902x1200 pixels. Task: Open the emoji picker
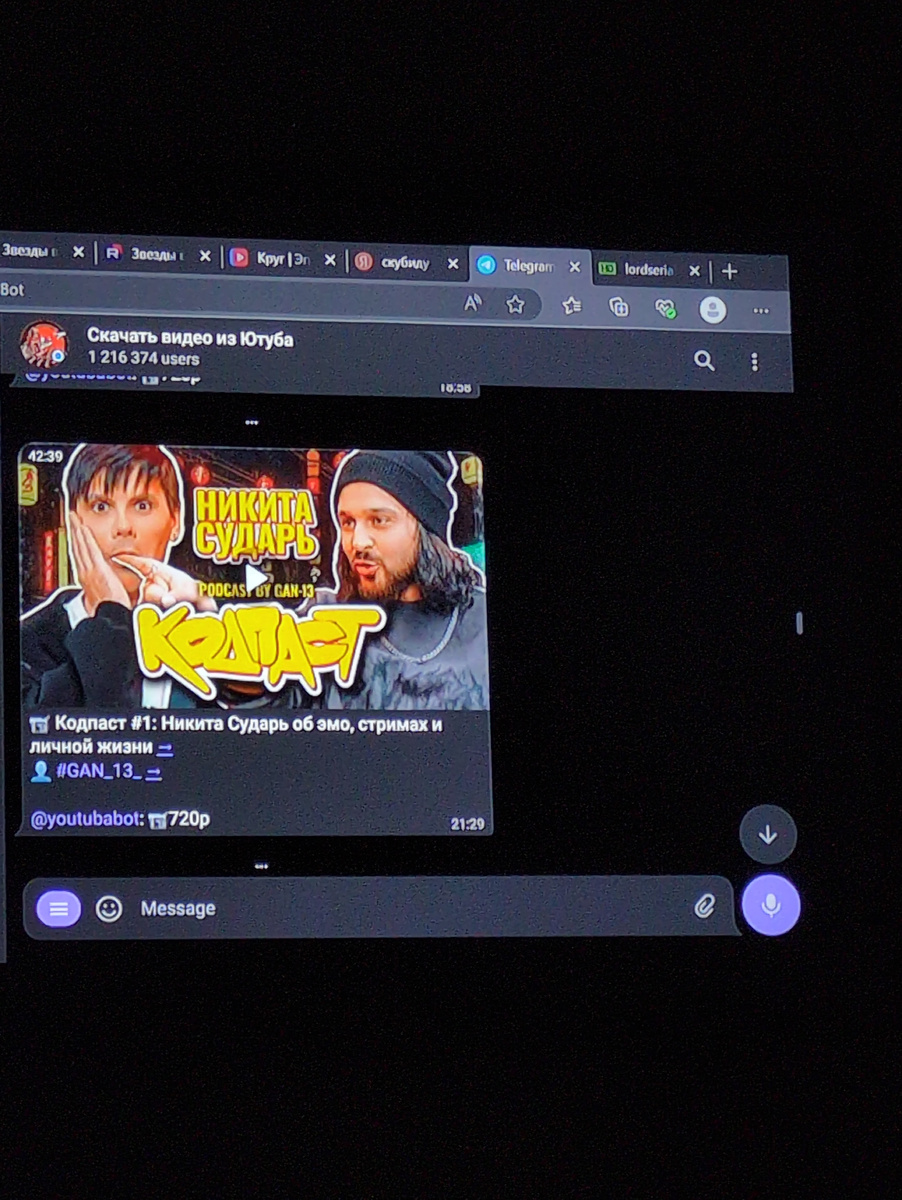point(109,908)
